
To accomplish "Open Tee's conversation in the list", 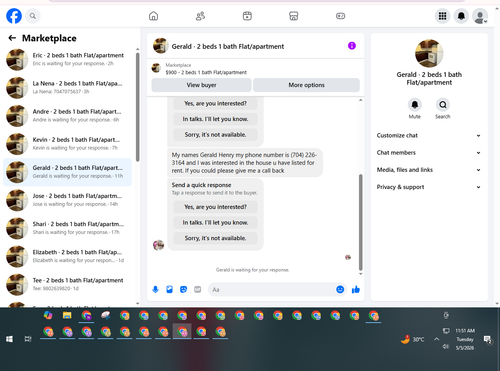I will coord(67,284).
